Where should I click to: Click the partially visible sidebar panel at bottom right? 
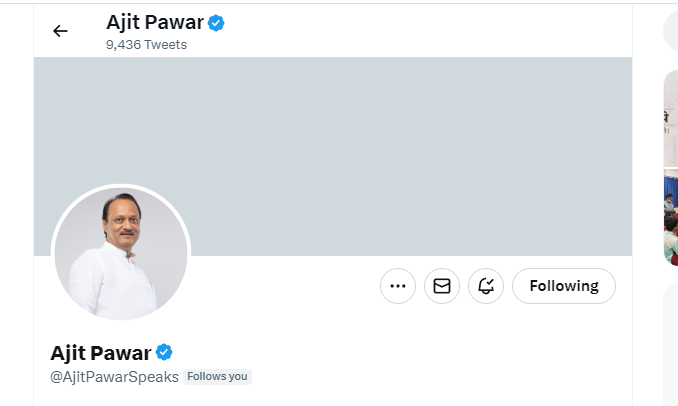671,345
